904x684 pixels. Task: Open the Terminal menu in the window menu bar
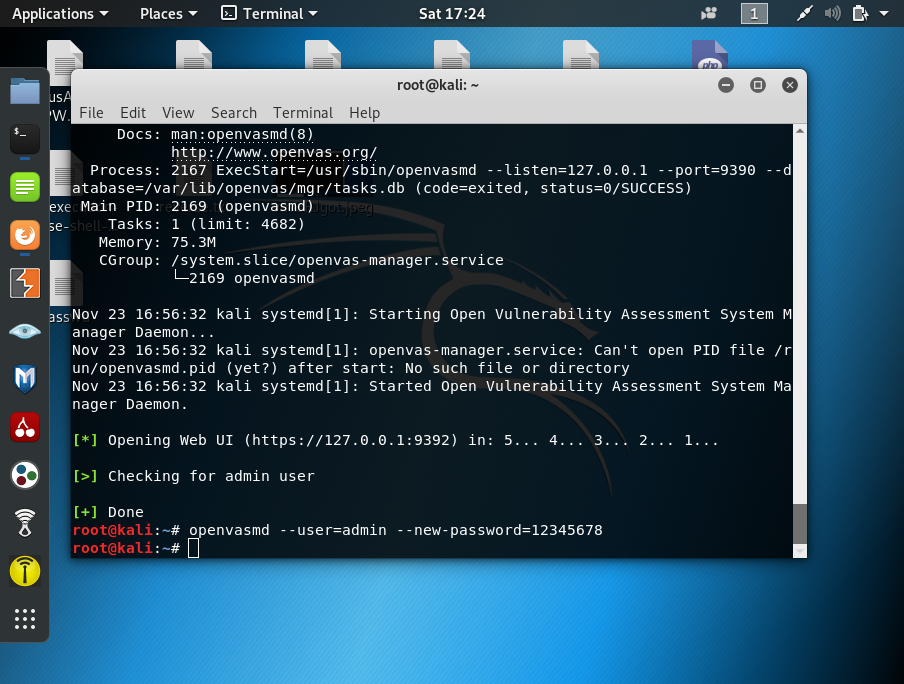point(303,112)
